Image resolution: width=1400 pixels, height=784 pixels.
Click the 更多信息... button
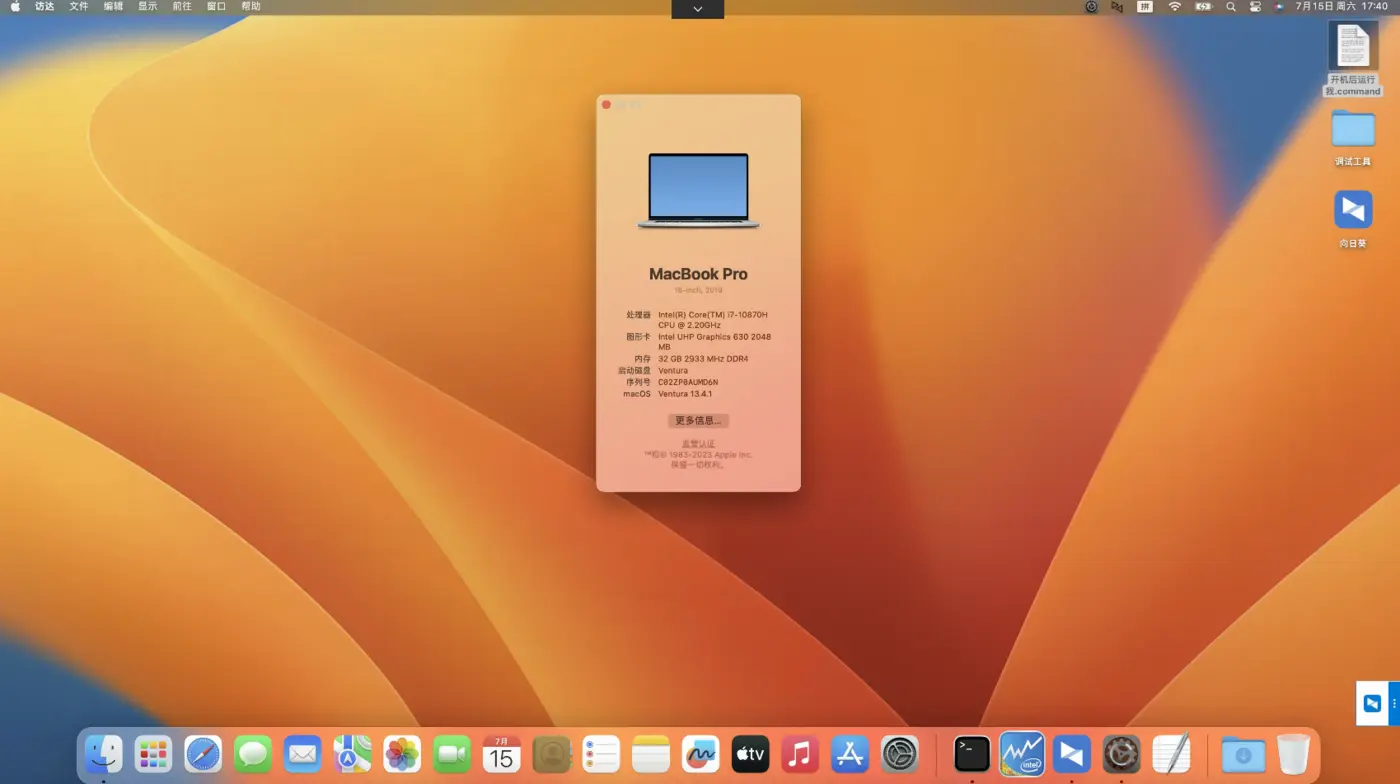coord(697,420)
